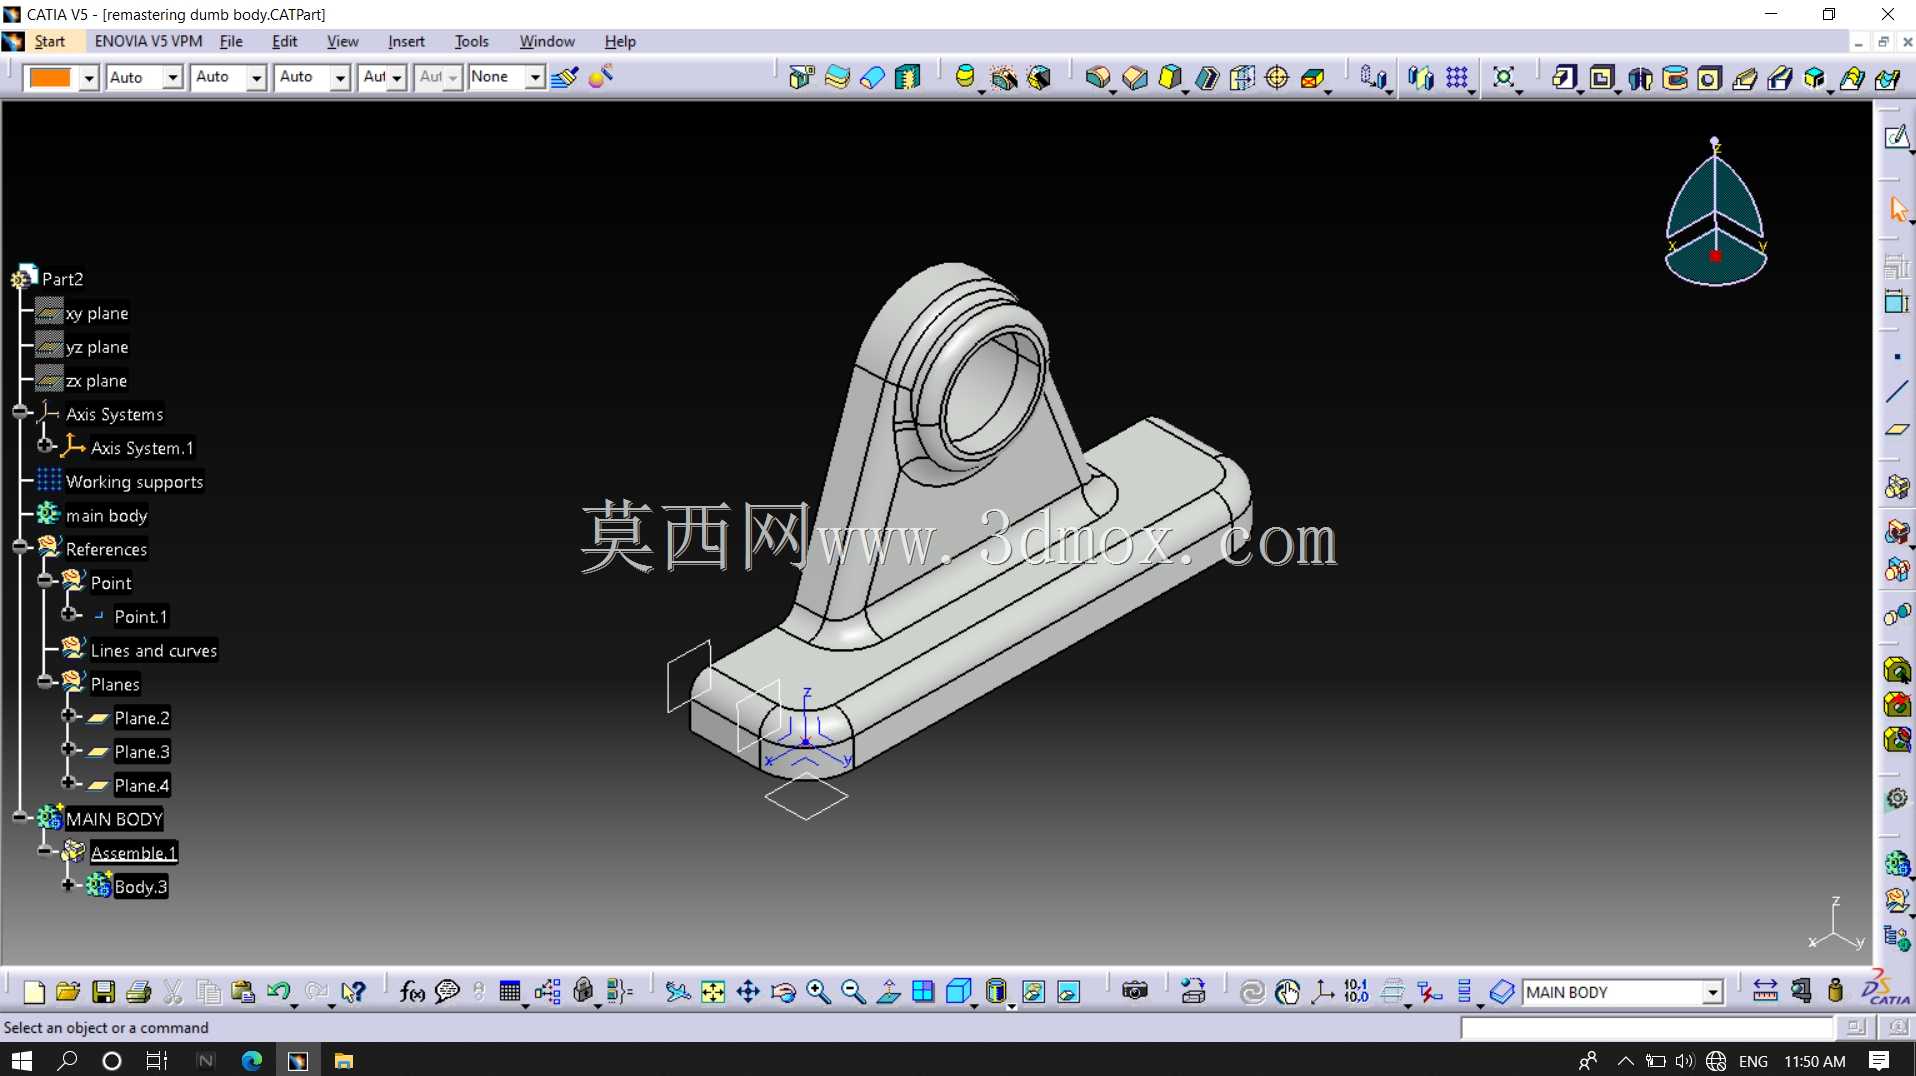Expand the Plane.2 tree node

click(69, 716)
